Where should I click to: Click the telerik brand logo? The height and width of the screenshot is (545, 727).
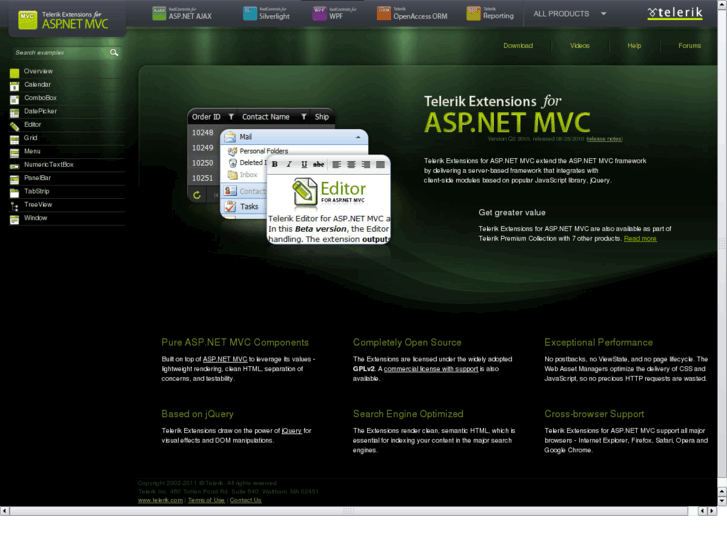point(675,13)
